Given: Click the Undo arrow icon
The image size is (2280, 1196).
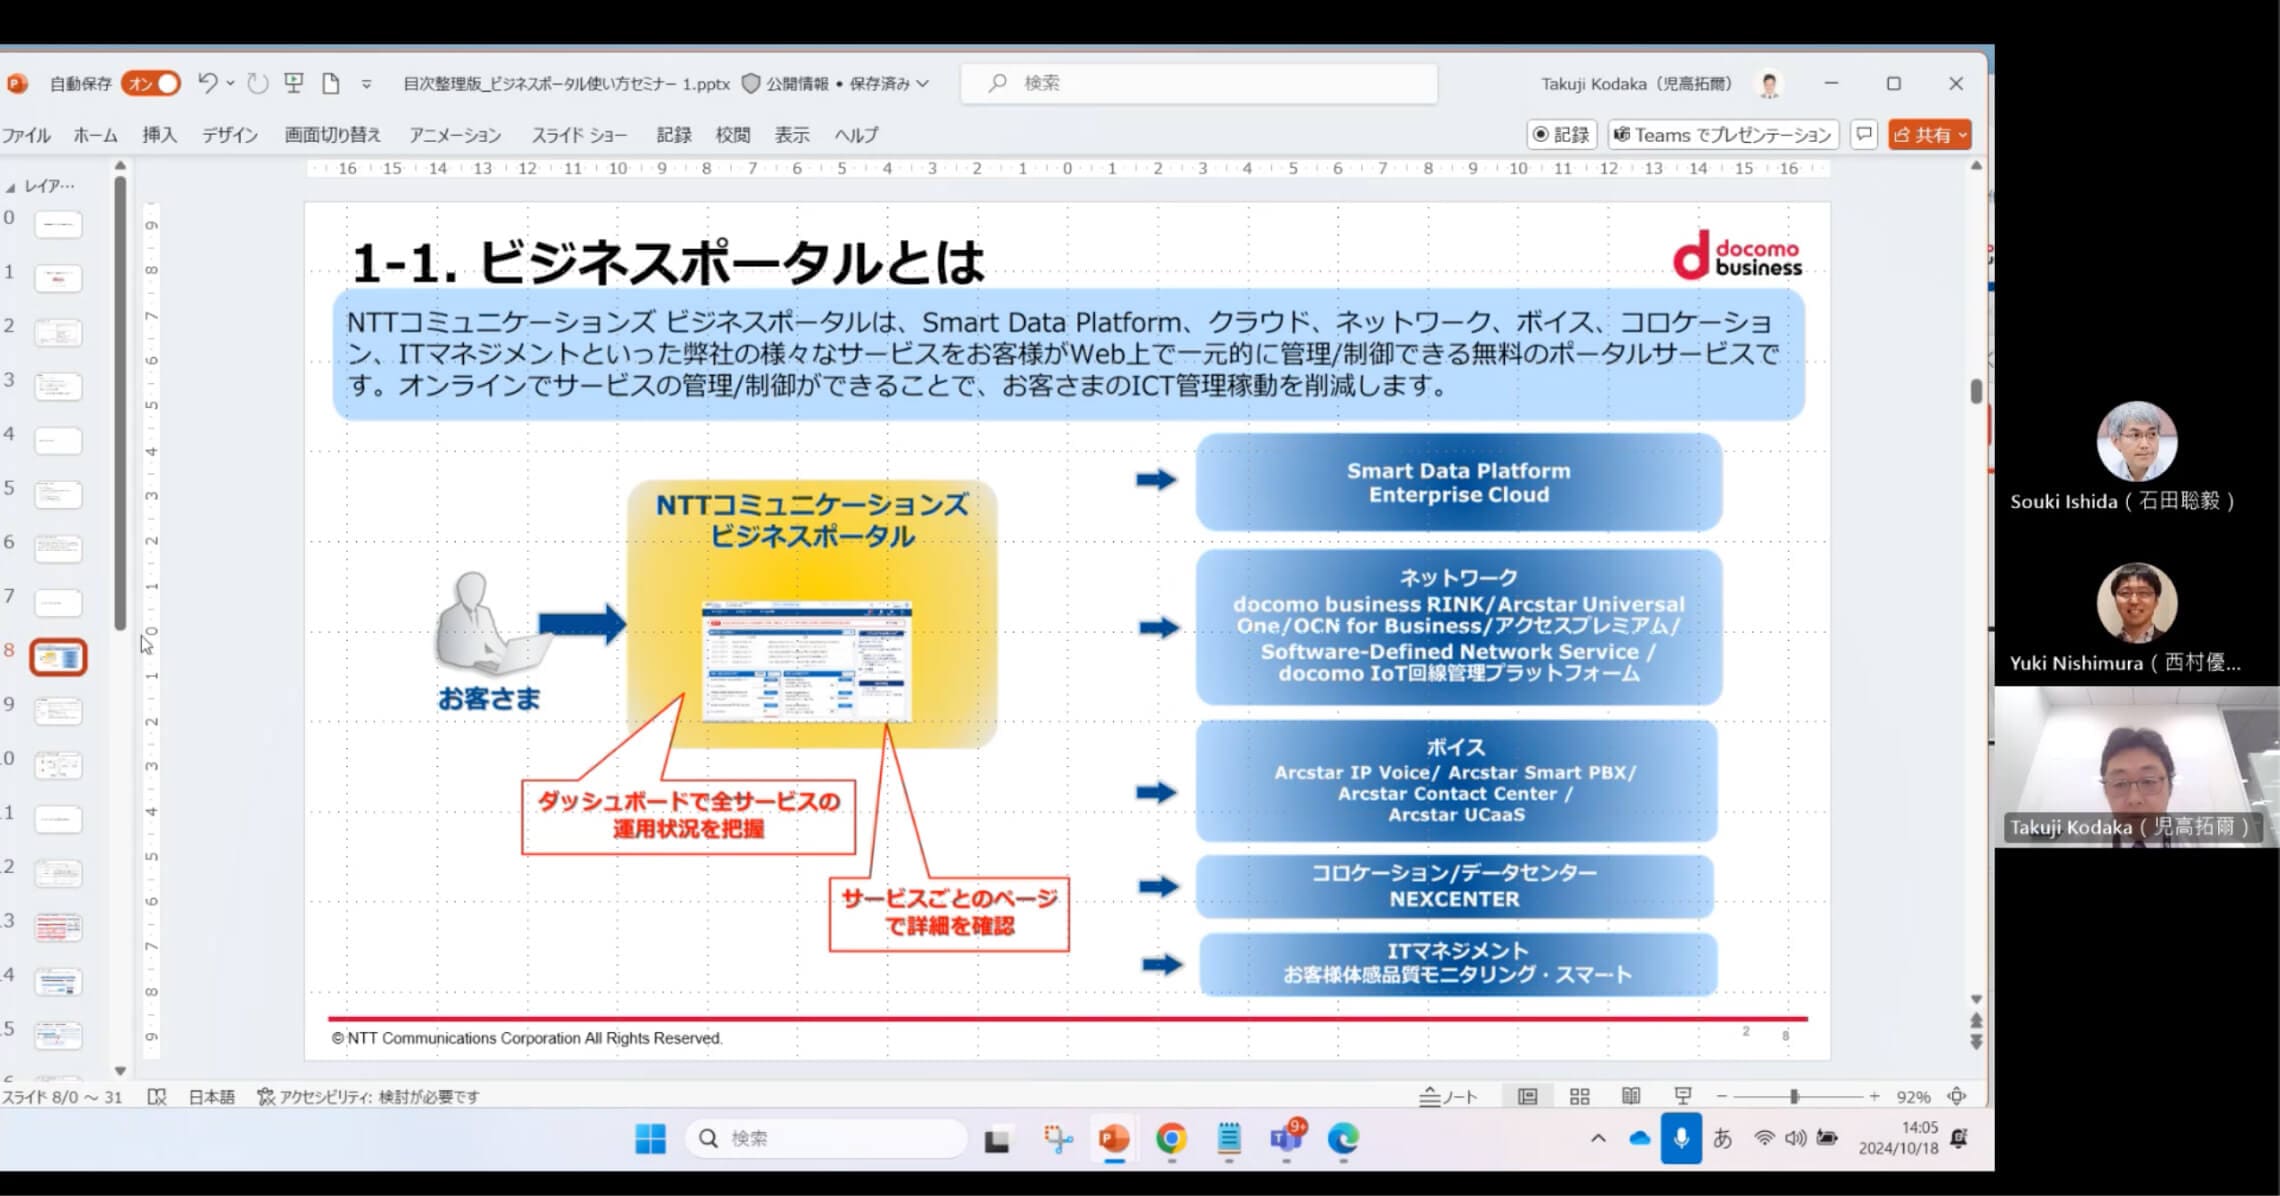Looking at the screenshot, I should (x=207, y=83).
